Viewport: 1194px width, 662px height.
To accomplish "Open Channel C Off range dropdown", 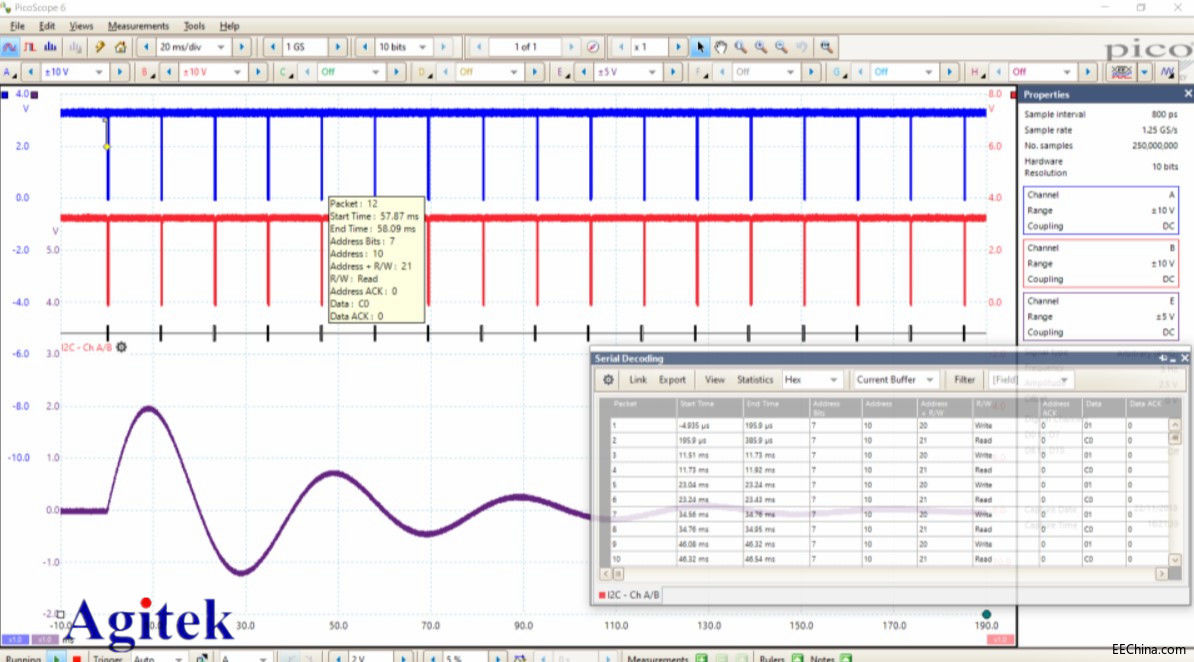I will click(375, 72).
